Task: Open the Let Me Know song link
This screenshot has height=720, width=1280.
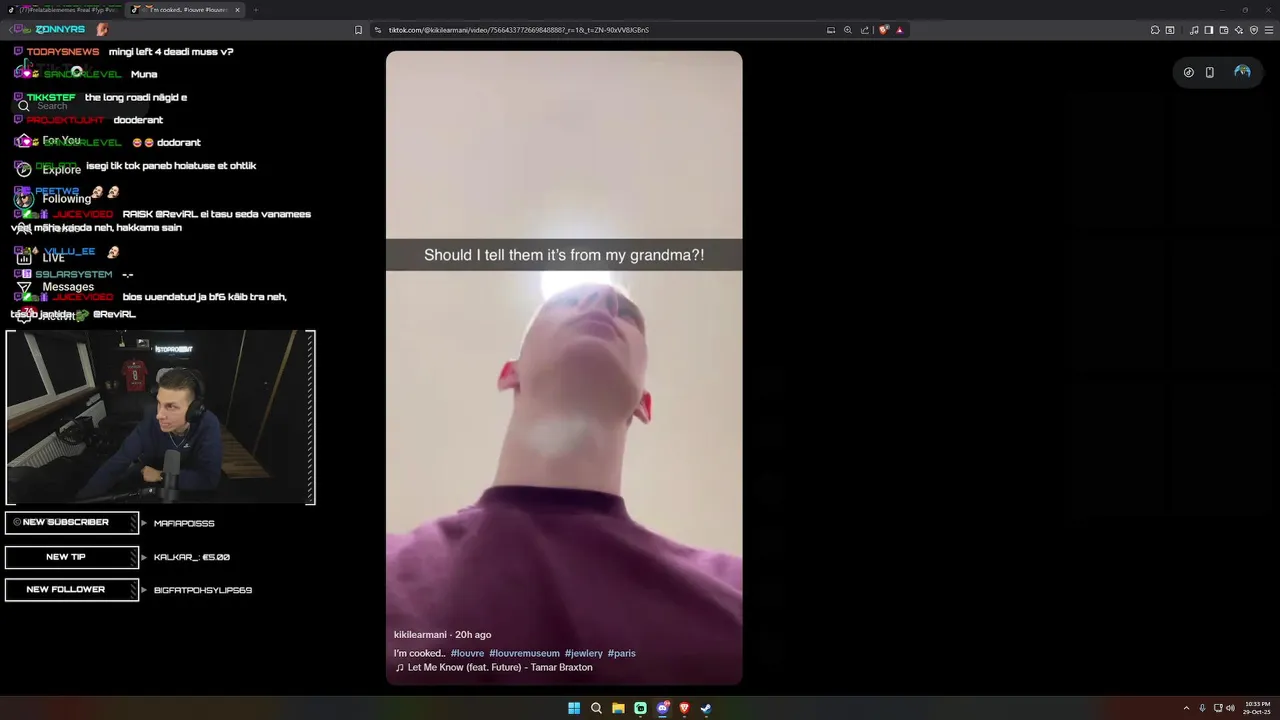Action: tap(494, 667)
